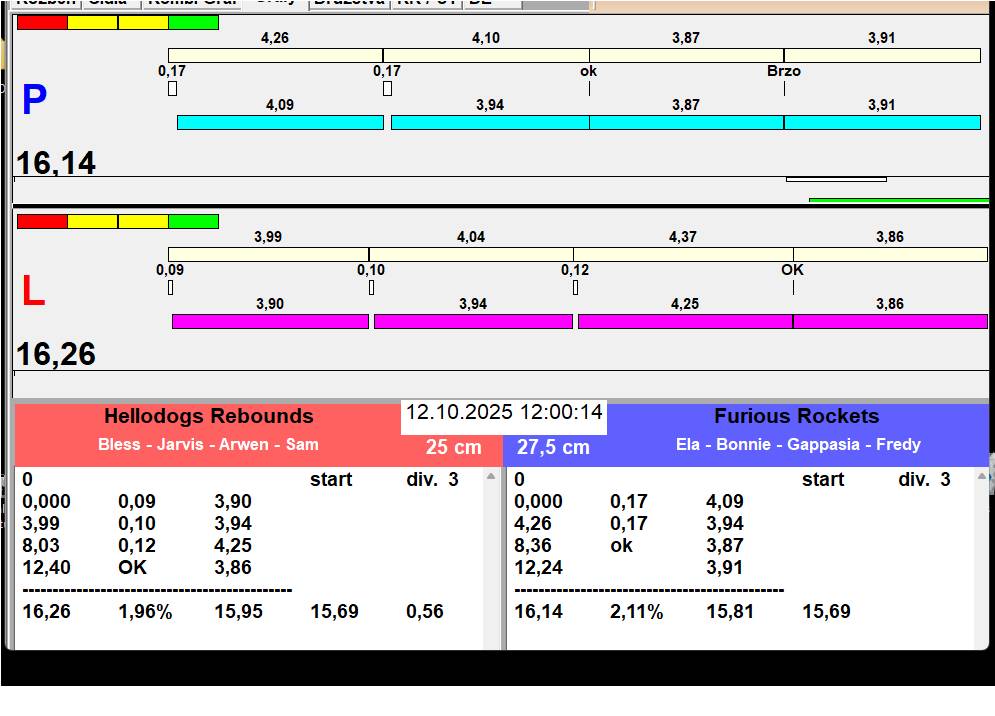Select the cream 4,37 segment in lane L
Image resolution: width=995 pixels, height=716 pixels.
click(x=683, y=255)
